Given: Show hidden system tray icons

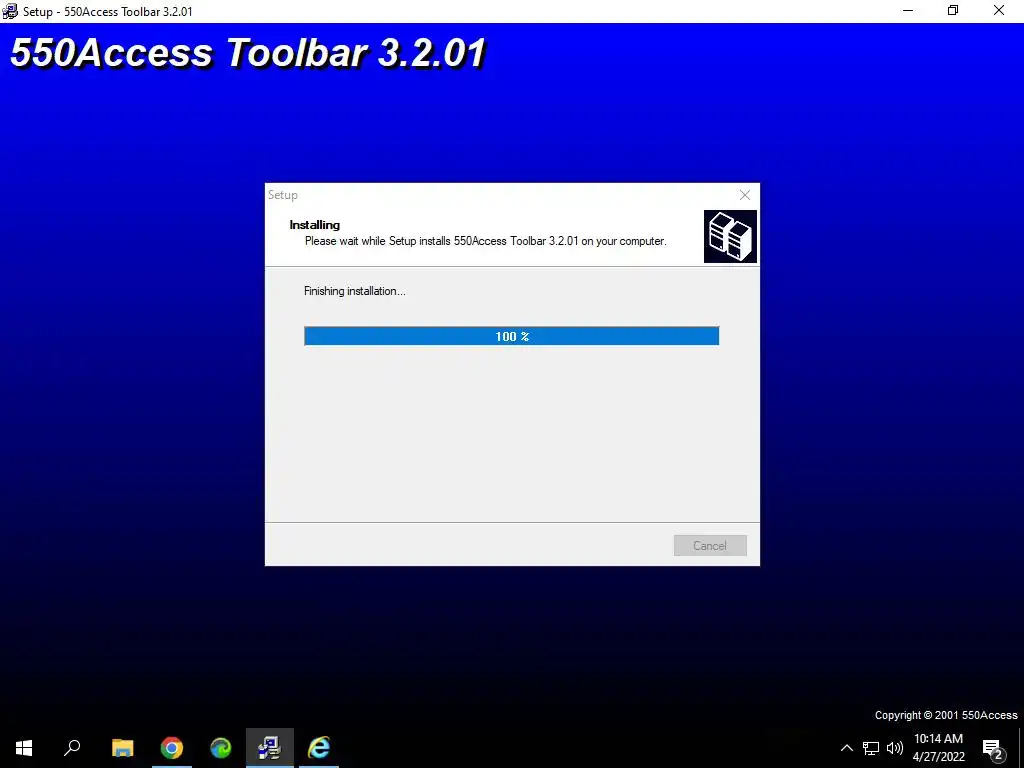Looking at the screenshot, I should [846, 748].
